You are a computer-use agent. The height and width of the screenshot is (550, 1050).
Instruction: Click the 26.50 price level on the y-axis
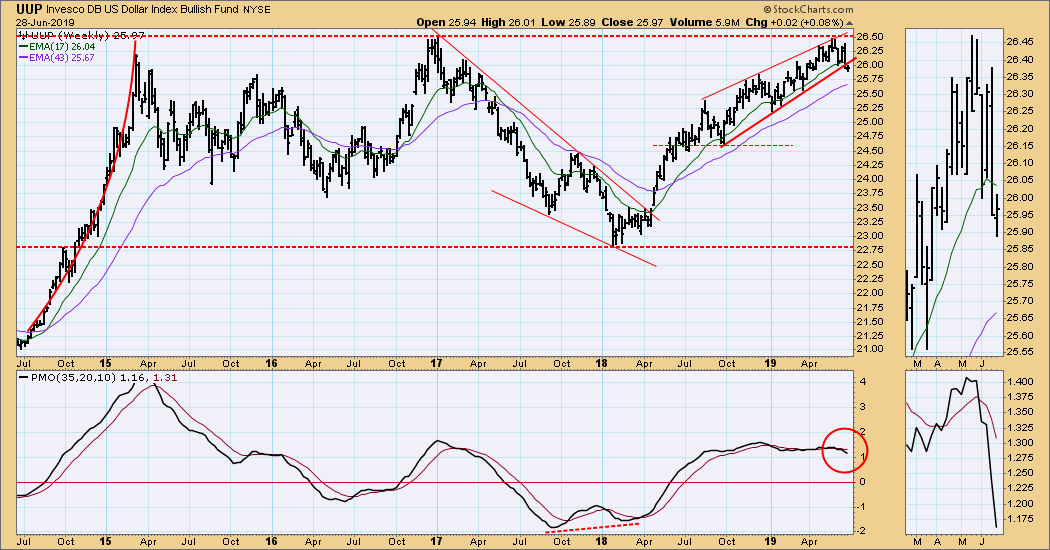click(870, 36)
